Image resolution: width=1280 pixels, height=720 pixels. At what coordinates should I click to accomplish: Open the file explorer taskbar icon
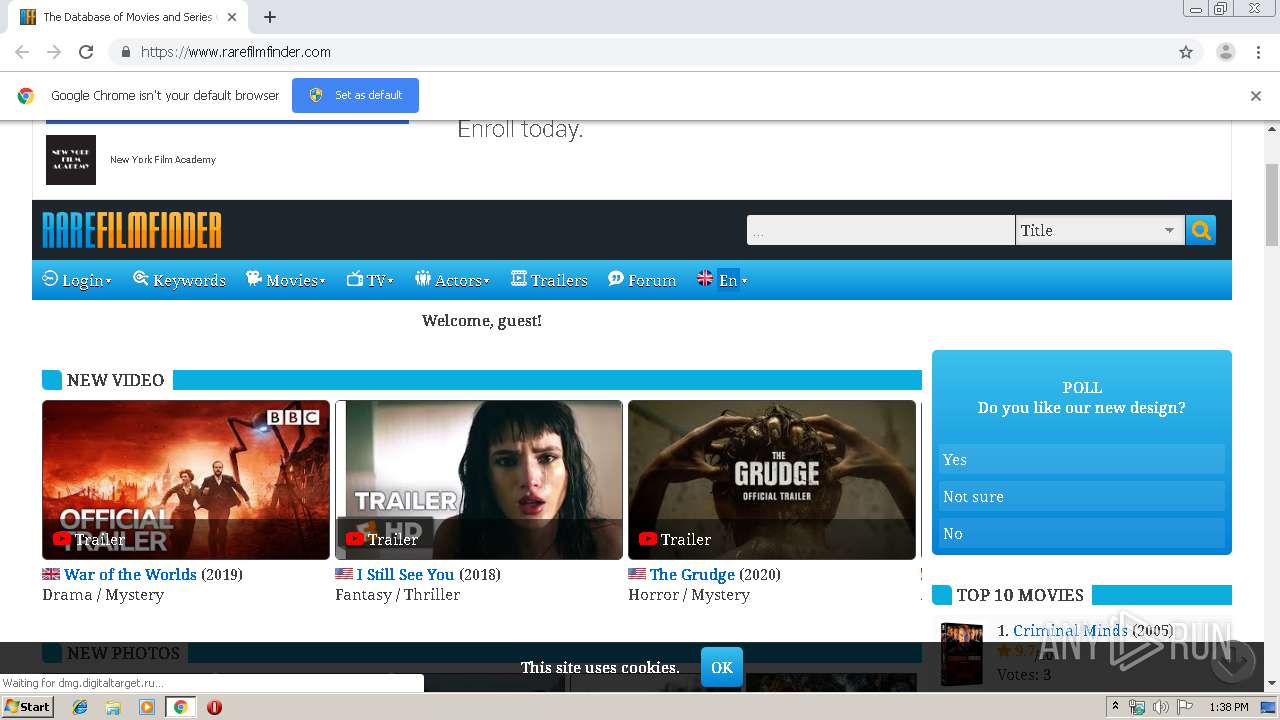(113, 707)
